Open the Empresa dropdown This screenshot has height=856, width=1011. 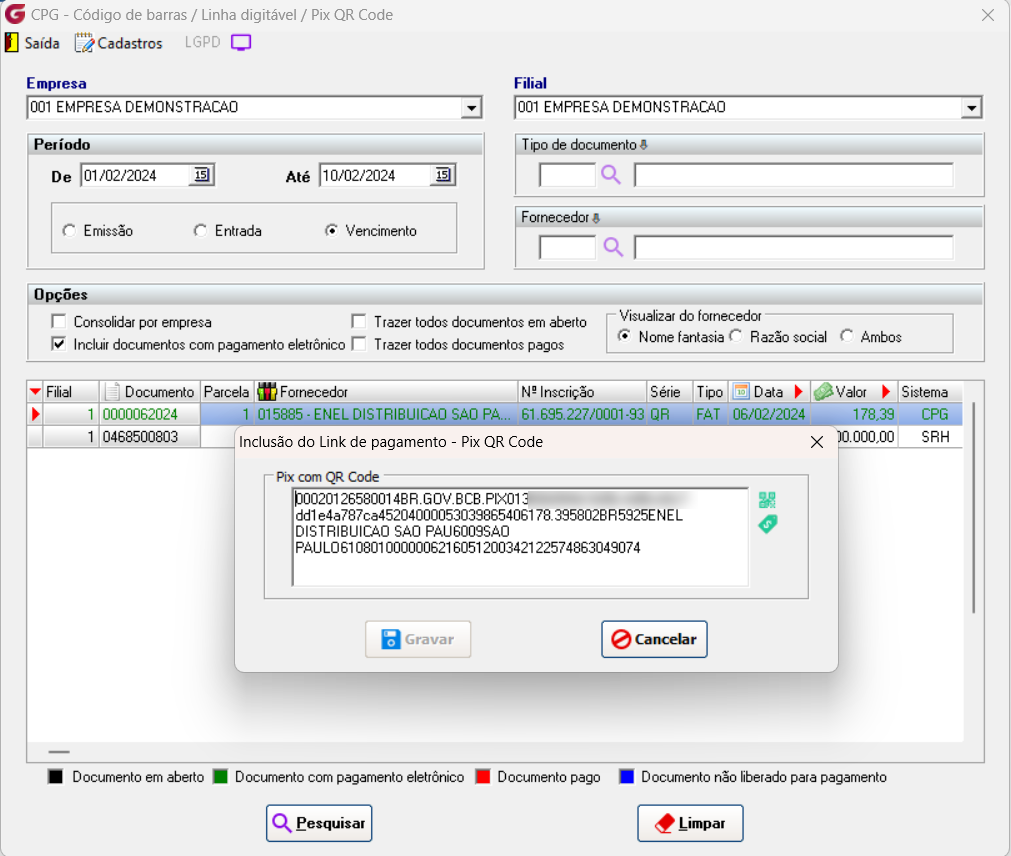tap(471, 108)
